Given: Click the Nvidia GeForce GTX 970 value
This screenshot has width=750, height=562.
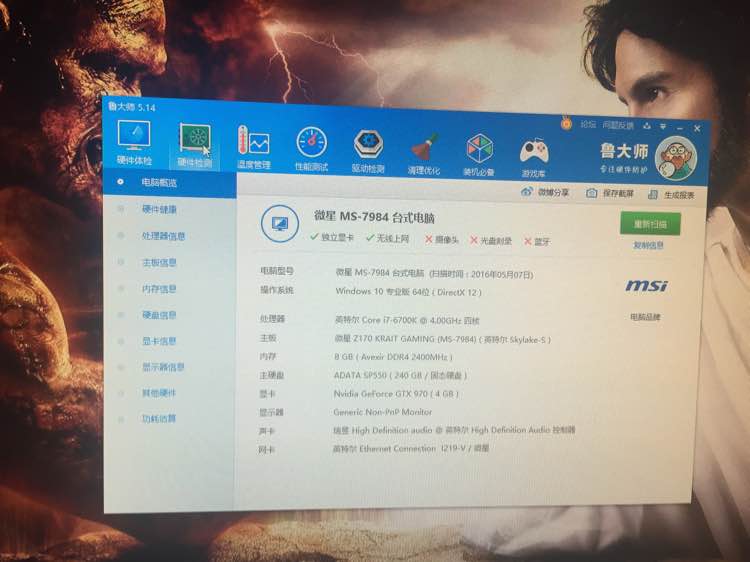Looking at the screenshot, I should (396, 394).
